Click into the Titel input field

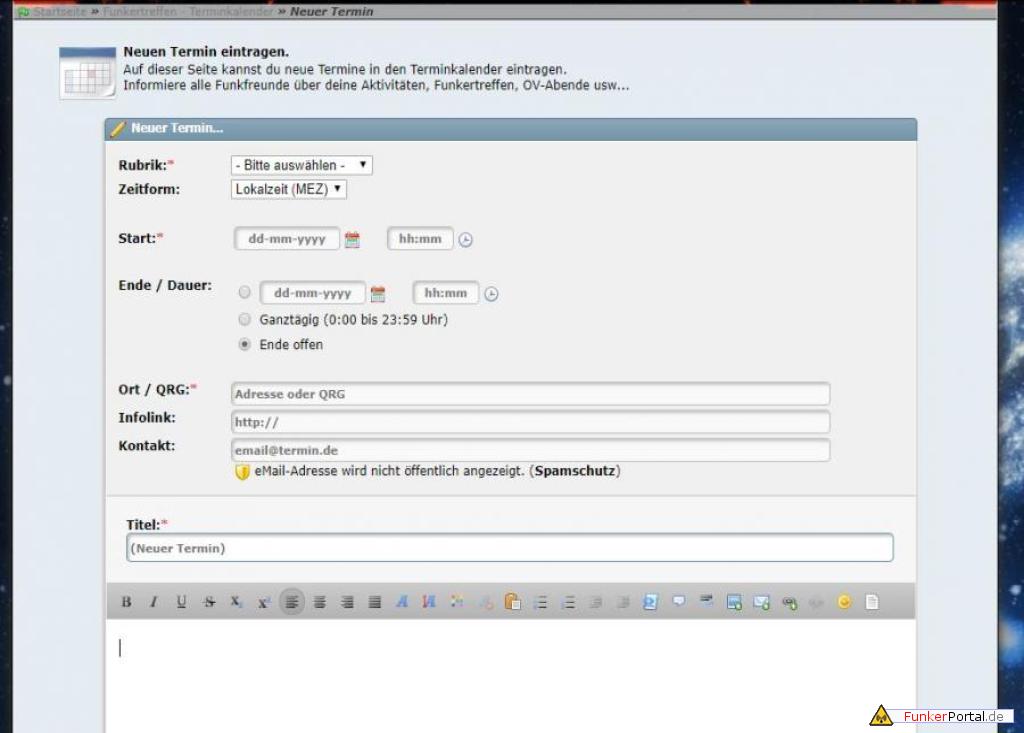pyautogui.click(x=509, y=548)
